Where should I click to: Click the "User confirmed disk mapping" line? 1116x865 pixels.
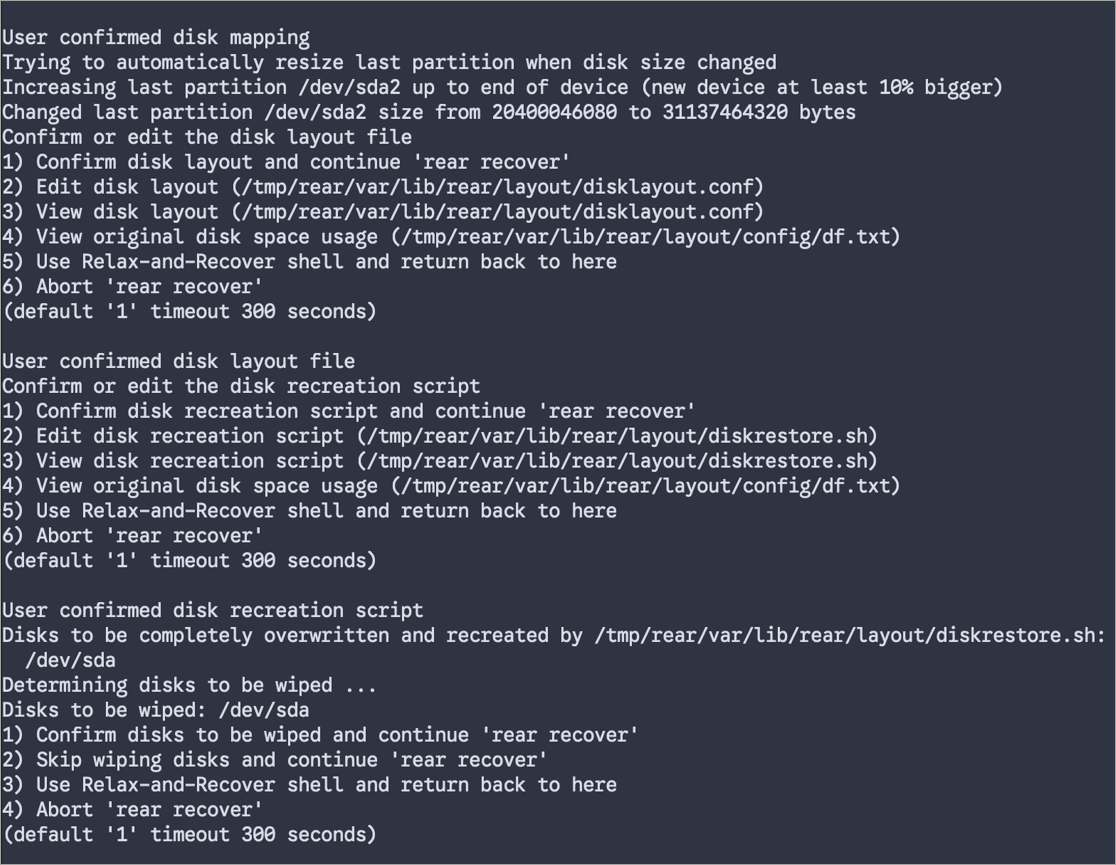click(156, 38)
